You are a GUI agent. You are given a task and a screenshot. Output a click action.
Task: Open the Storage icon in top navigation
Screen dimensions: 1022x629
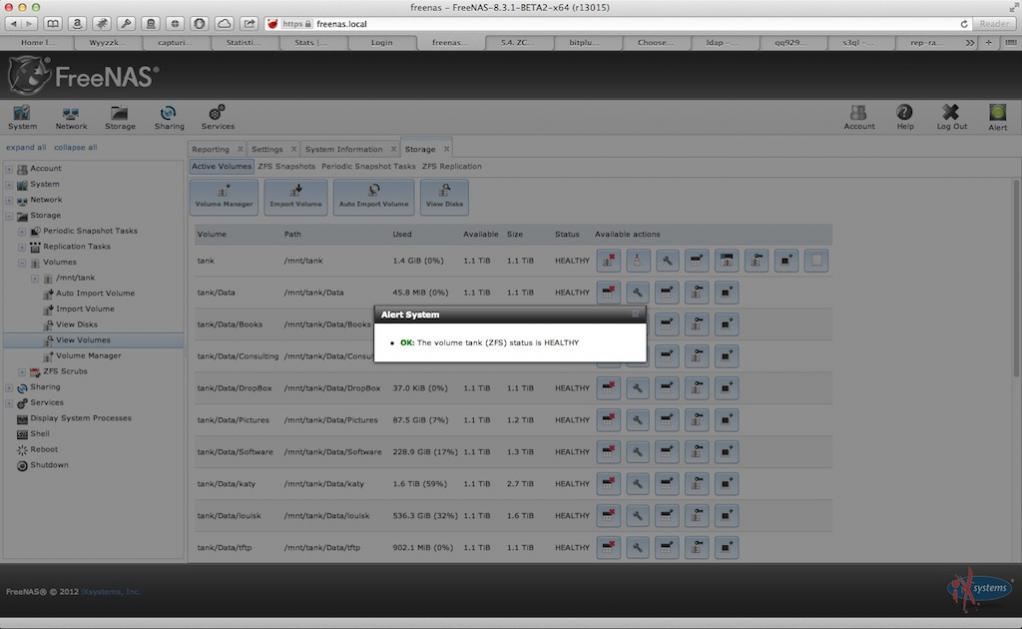click(120, 117)
